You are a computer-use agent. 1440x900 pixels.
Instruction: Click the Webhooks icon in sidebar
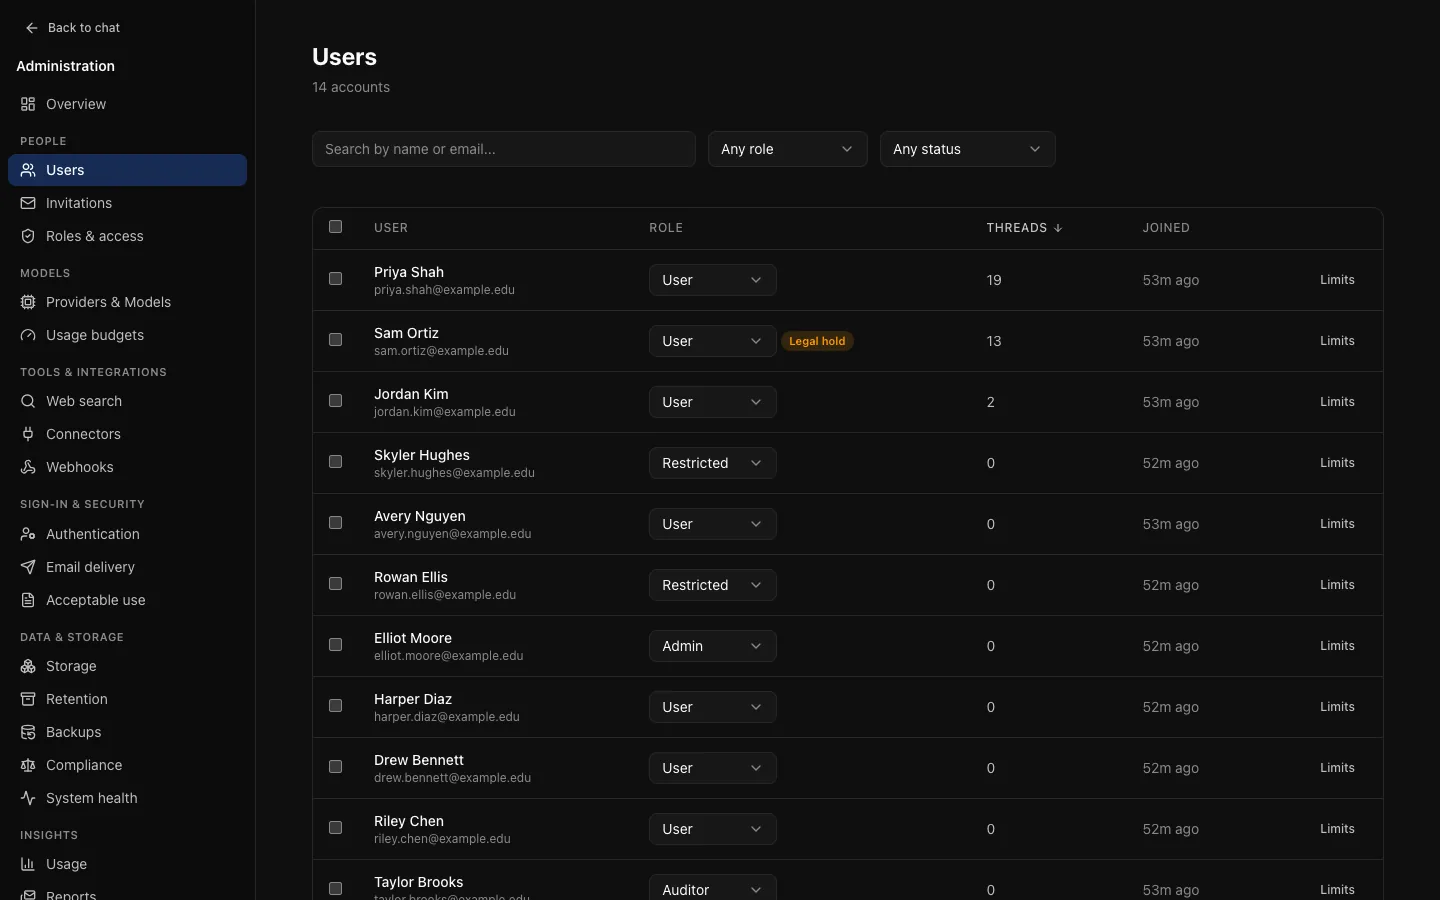point(28,467)
